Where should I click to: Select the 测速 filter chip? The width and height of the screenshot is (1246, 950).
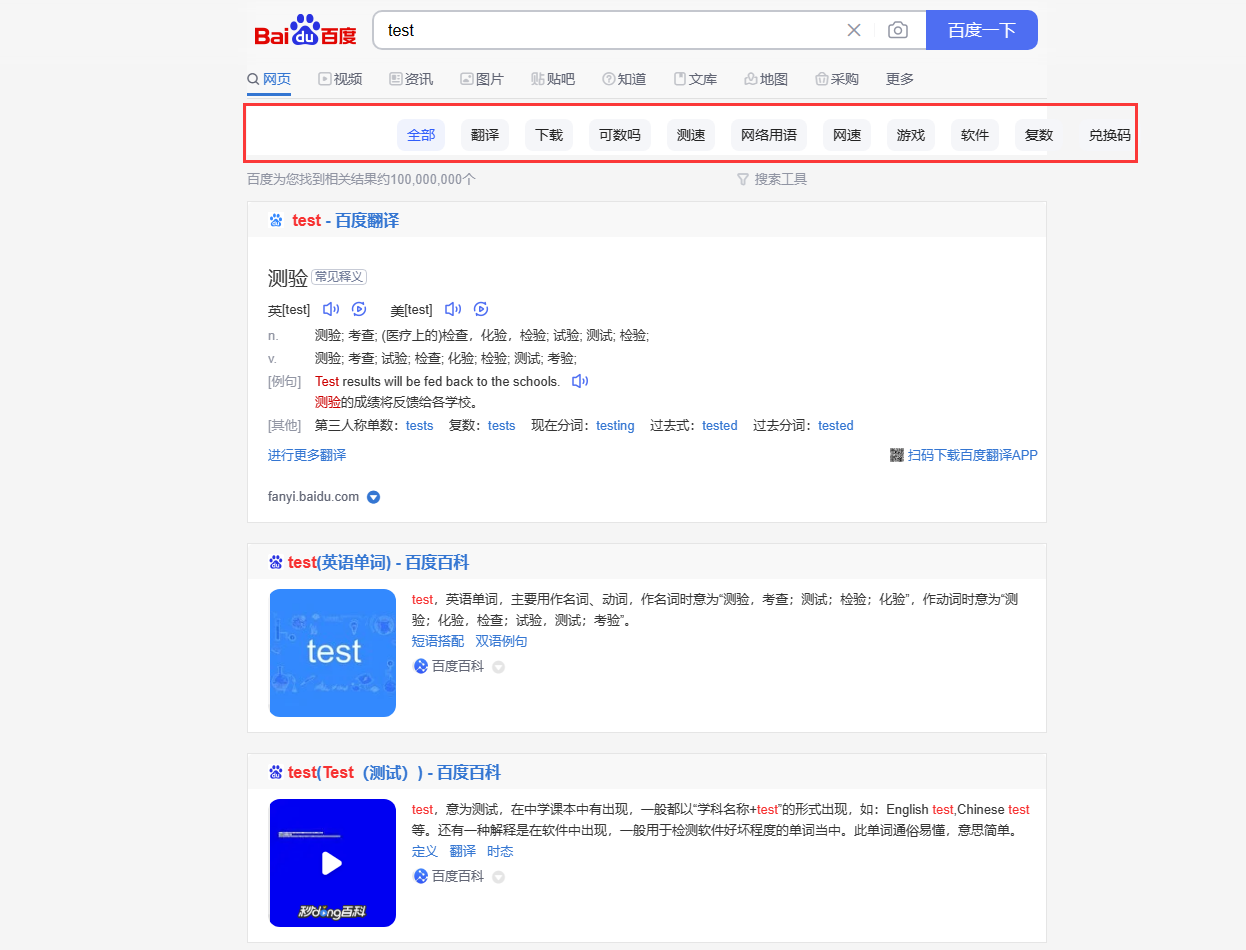(690, 134)
